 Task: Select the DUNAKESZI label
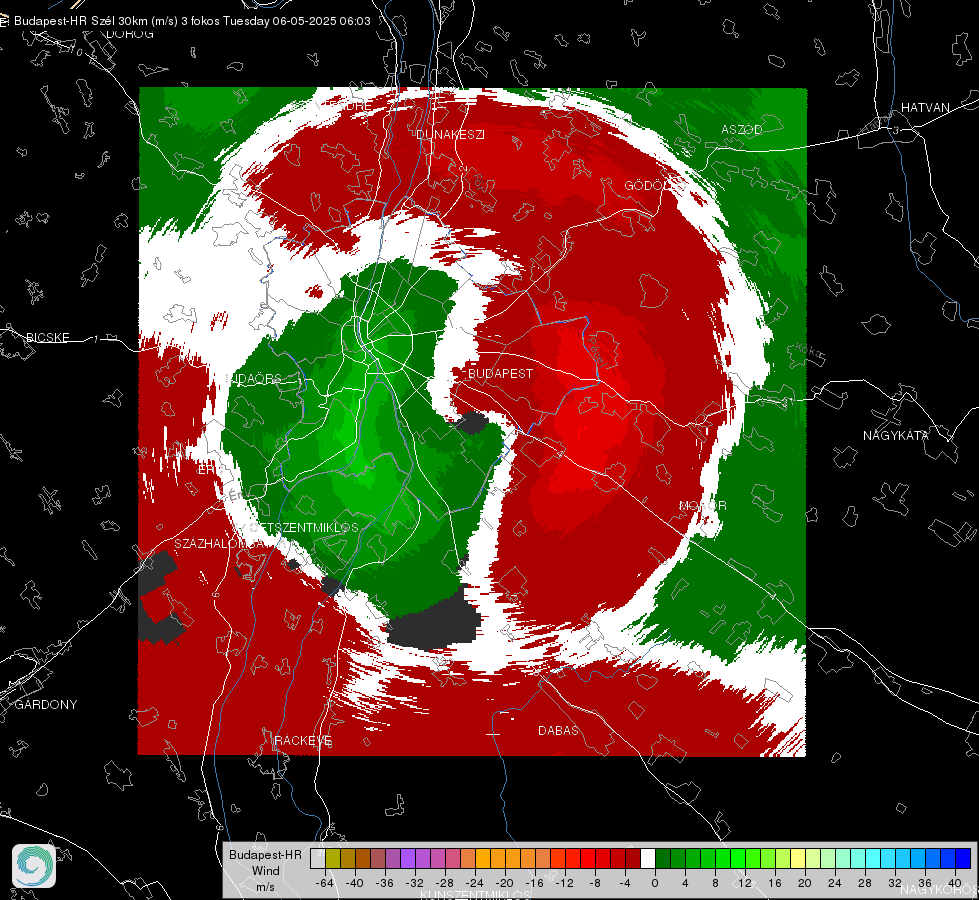450,135
